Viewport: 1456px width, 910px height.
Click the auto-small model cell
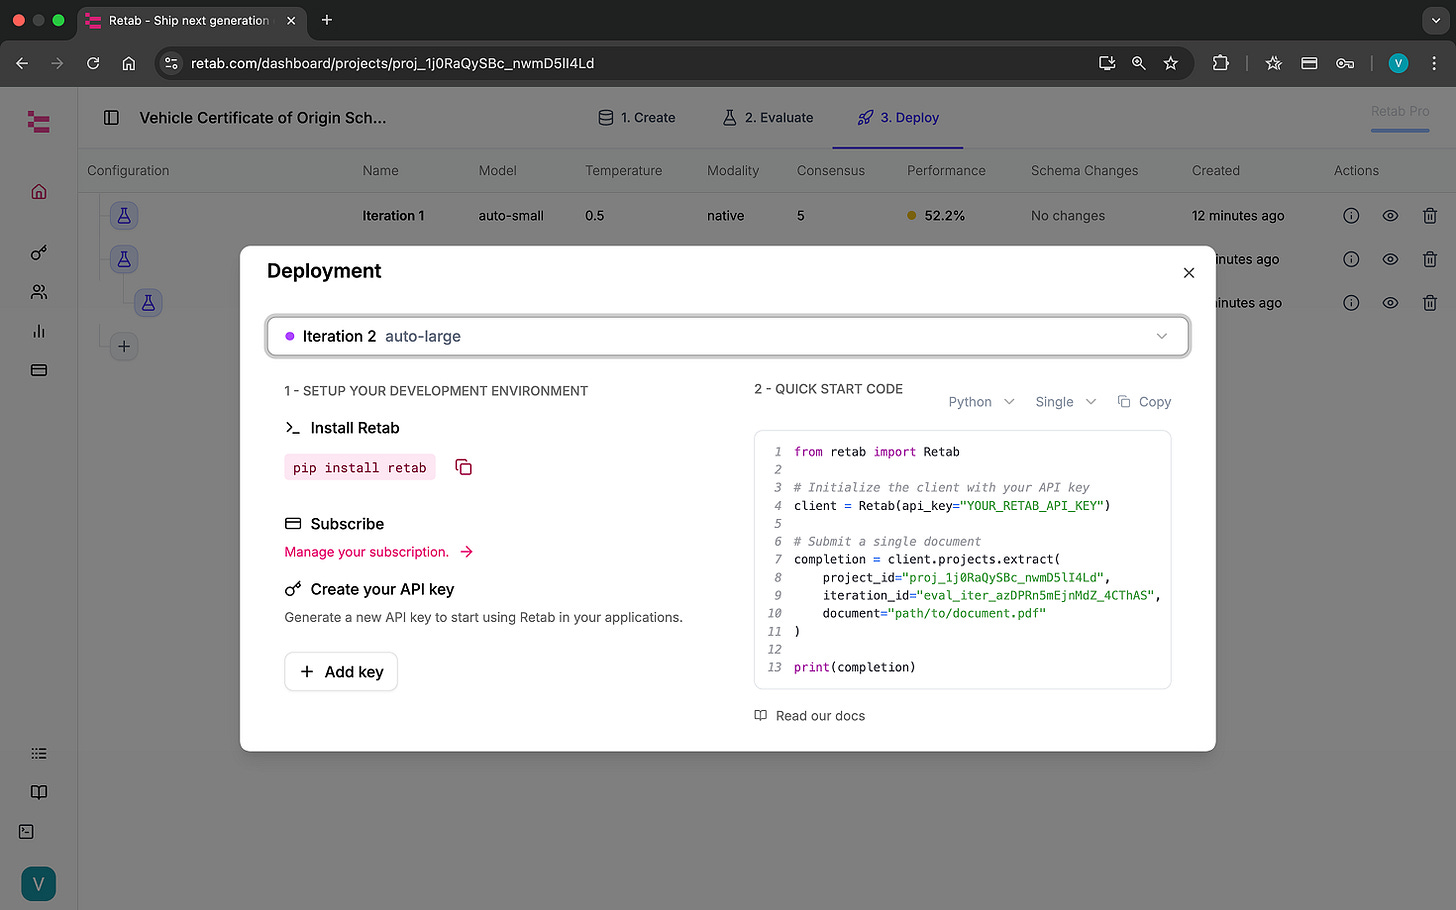[x=511, y=215]
